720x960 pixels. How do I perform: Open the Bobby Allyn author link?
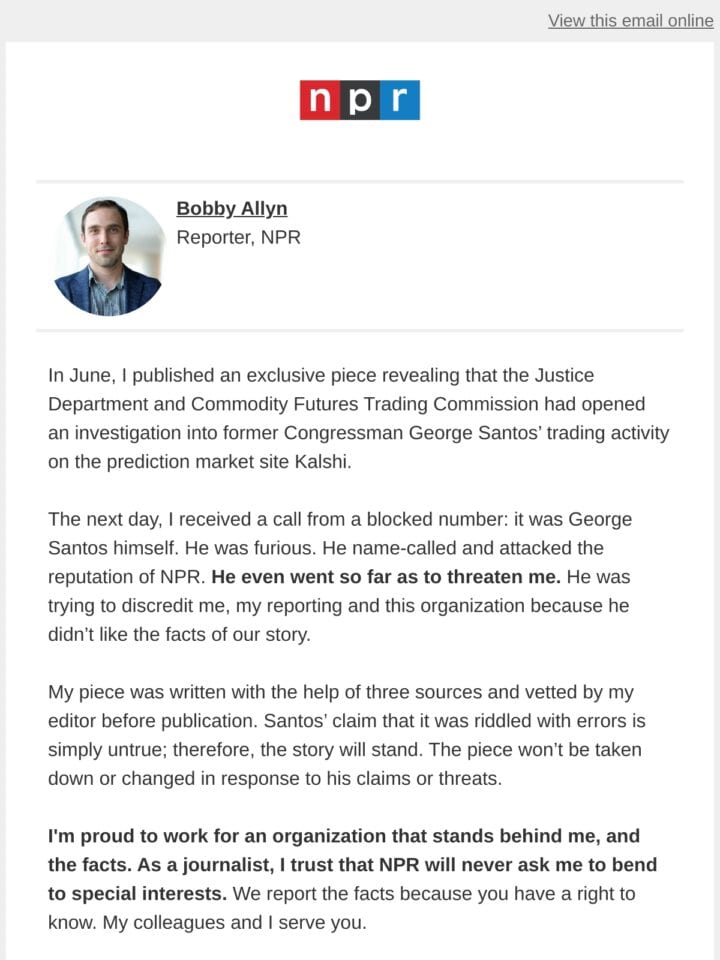[x=231, y=208]
